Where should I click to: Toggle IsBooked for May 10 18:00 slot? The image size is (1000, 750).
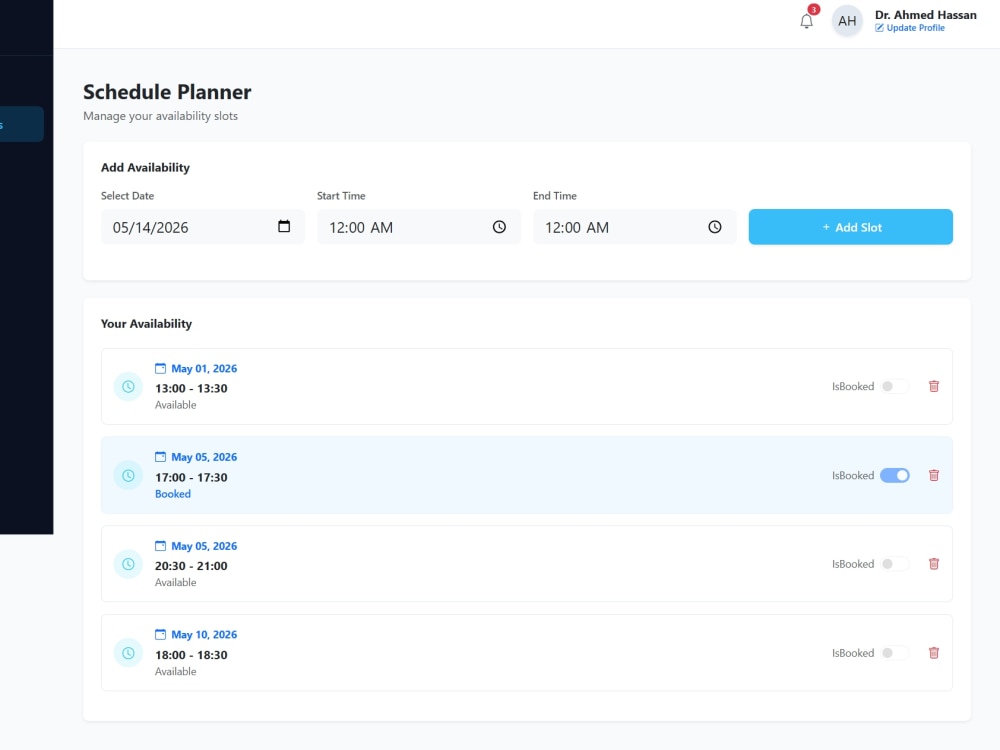895,653
